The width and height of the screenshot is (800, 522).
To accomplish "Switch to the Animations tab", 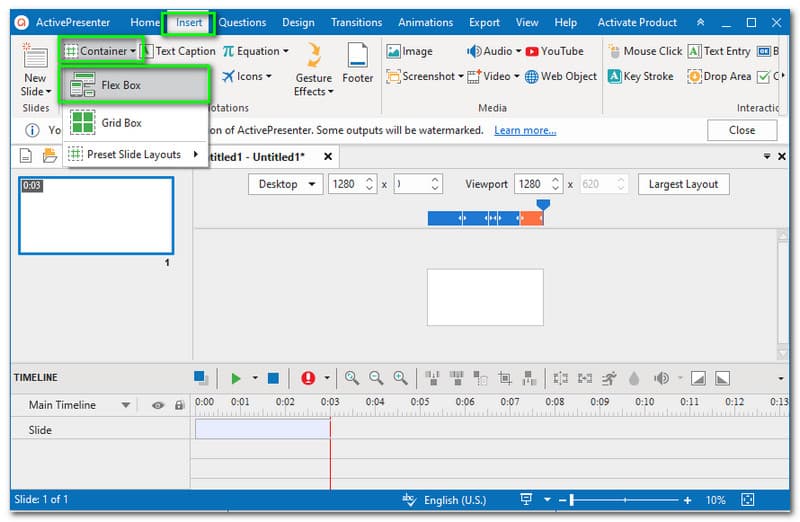I will click(x=425, y=22).
